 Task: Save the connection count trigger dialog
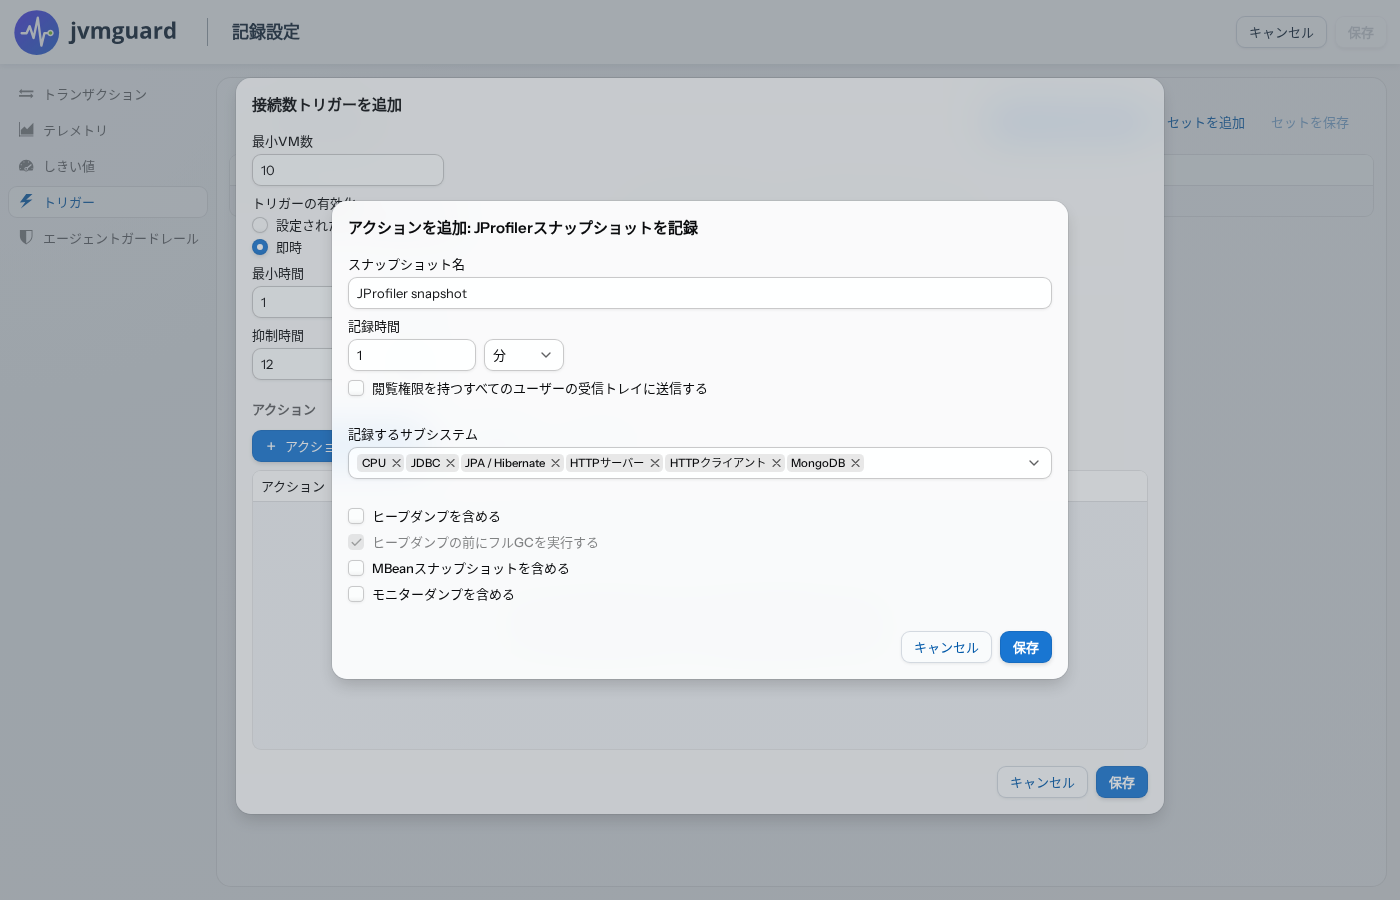(1122, 782)
